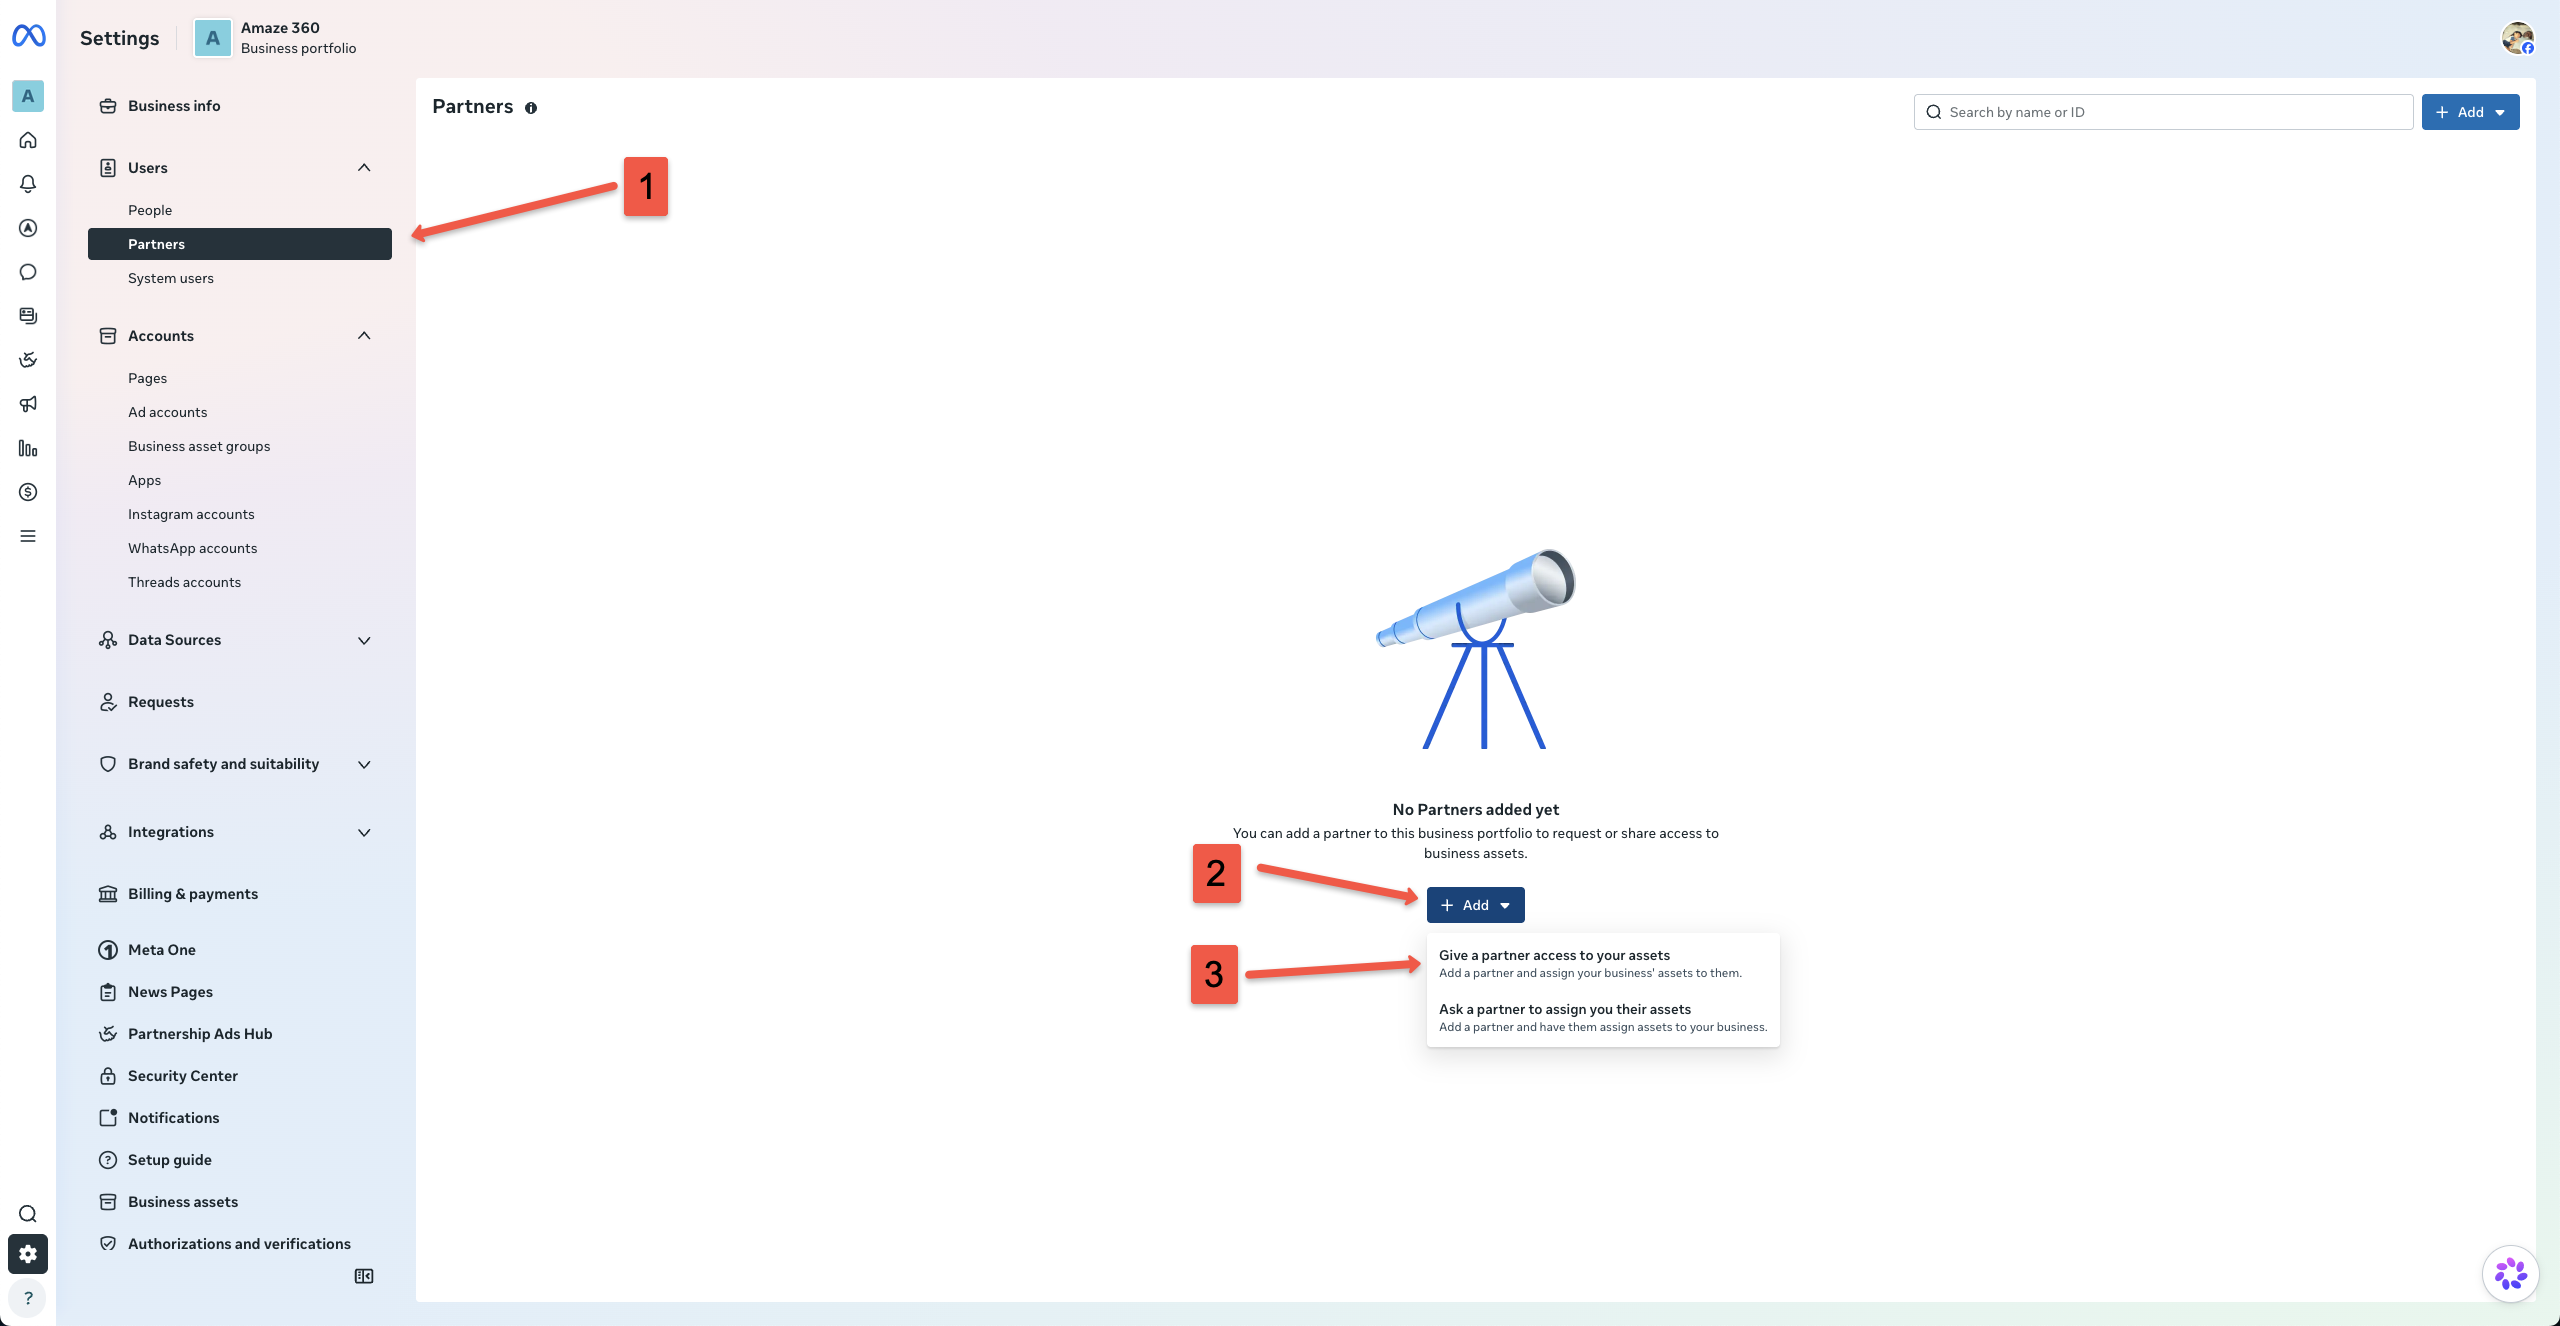Screen dimensions: 2560x1326
Task: Open the Billing dollar icon in rail
Action: coord(28,492)
